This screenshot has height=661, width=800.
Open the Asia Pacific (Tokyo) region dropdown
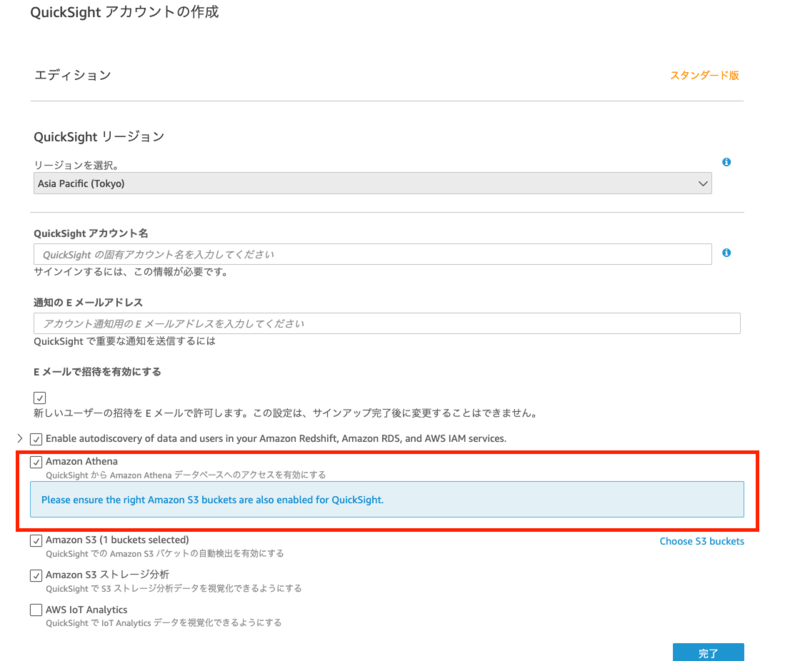pos(372,183)
